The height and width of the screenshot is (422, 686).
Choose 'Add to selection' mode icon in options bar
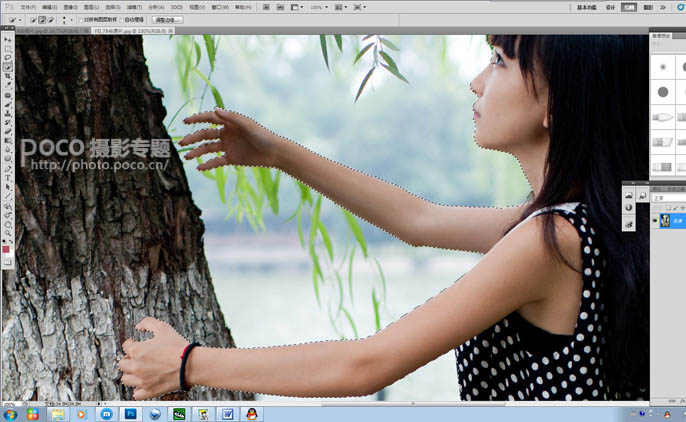click(x=41, y=19)
